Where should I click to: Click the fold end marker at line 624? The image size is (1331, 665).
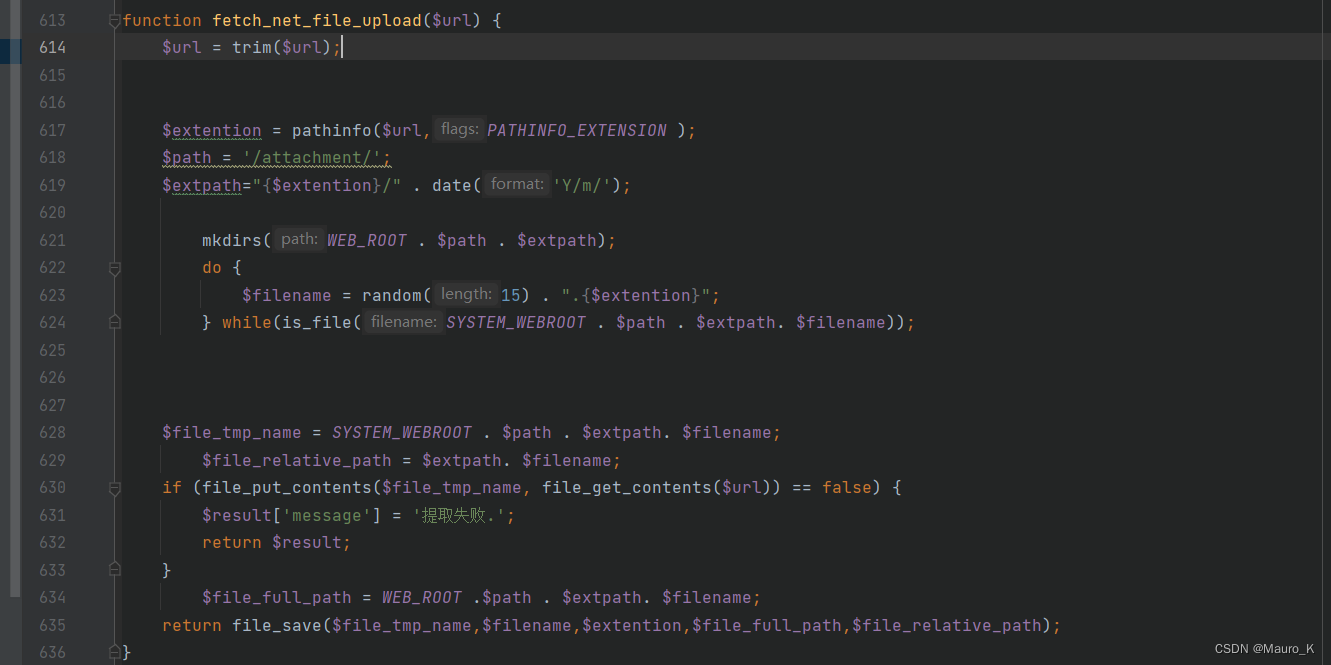click(114, 322)
